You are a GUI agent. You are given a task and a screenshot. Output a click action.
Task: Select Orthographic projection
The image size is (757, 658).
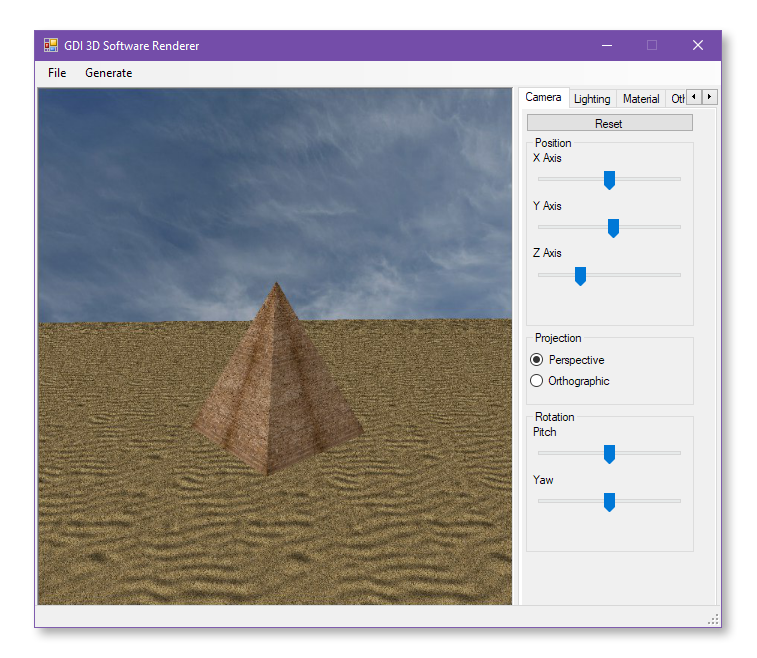(570, 381)
